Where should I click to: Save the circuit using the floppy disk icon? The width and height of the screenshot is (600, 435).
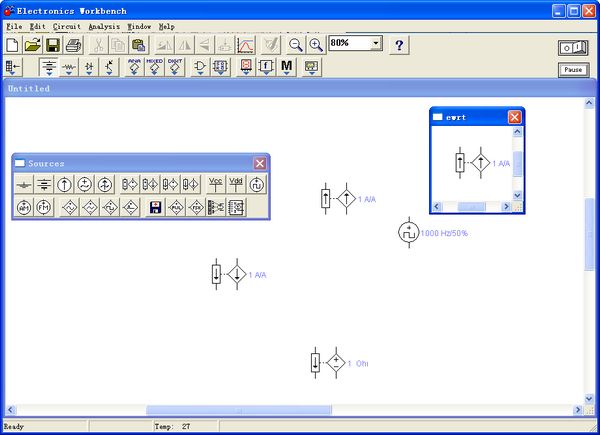(53, 45)
